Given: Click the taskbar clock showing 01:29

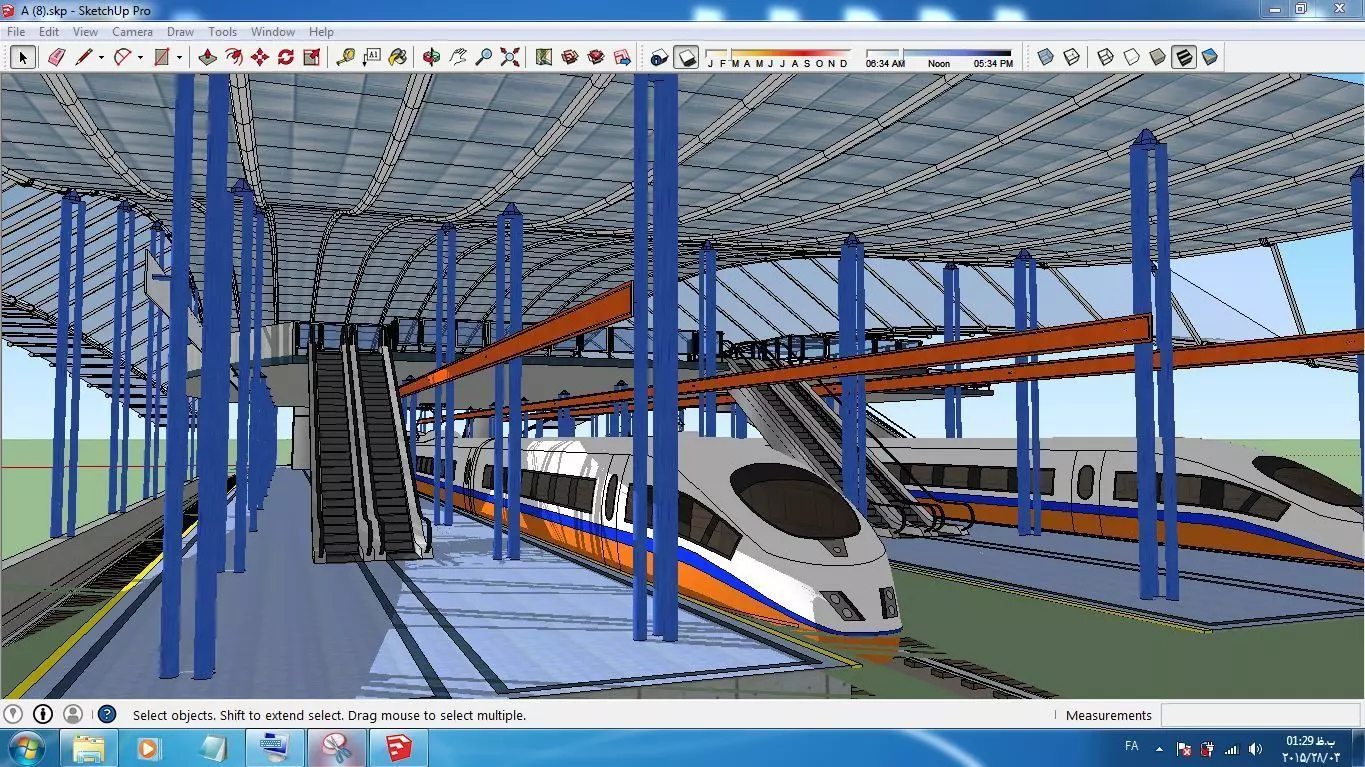Looking at the screenshot, I should point(1309,749).
